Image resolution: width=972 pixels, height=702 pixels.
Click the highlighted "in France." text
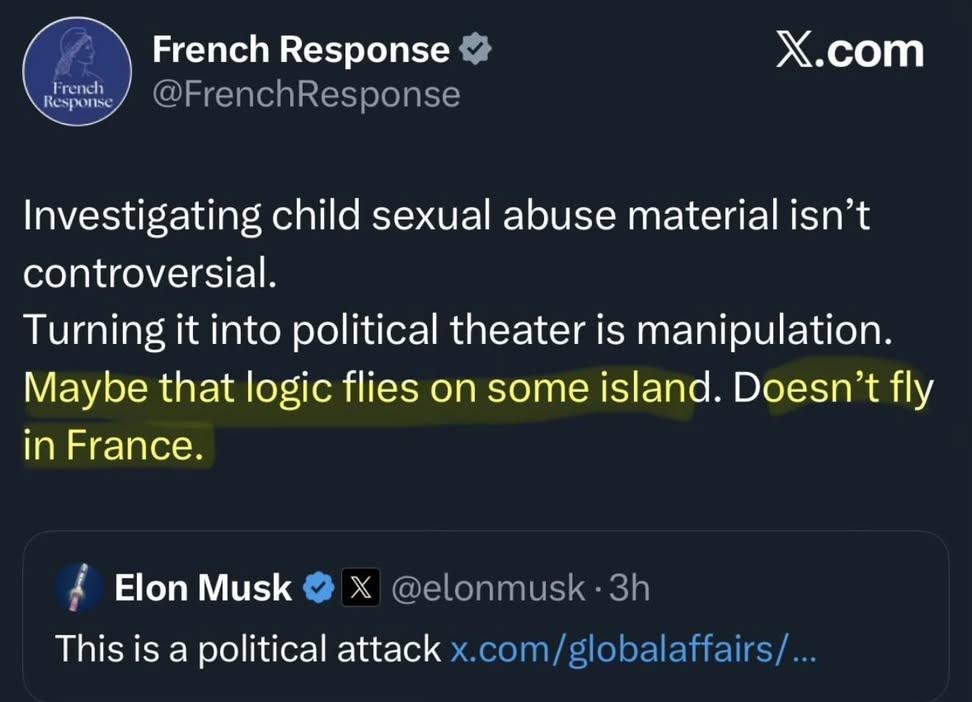(114, 445)
